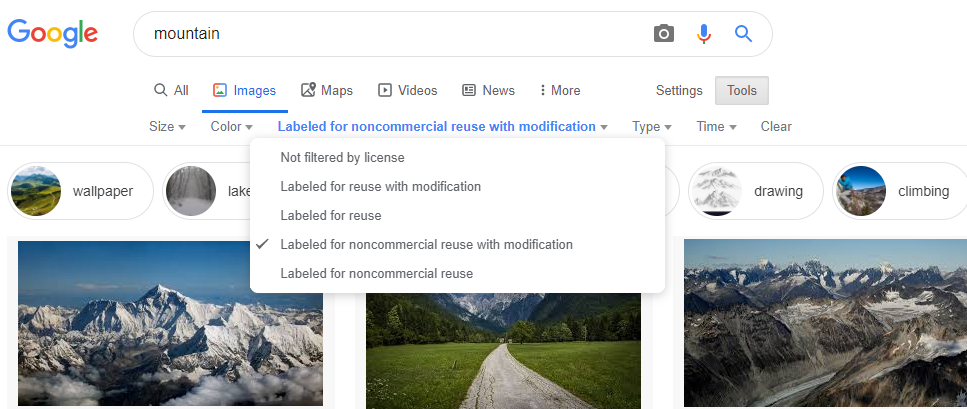
Task: Open the Maps tab
Action: pyautogui.click(x=327, y=91)
